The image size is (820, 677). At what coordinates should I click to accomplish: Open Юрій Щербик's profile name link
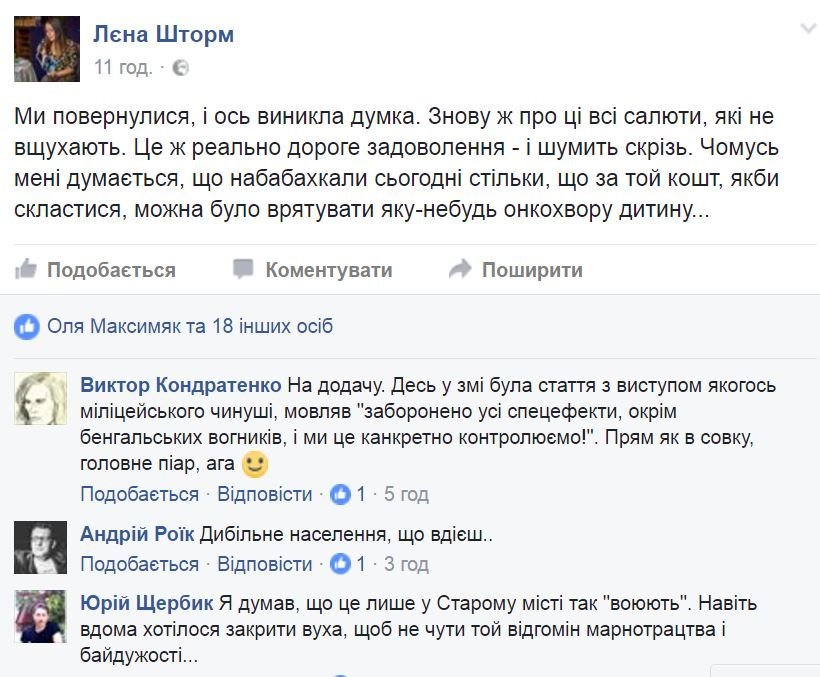click(x=146, y=605)
